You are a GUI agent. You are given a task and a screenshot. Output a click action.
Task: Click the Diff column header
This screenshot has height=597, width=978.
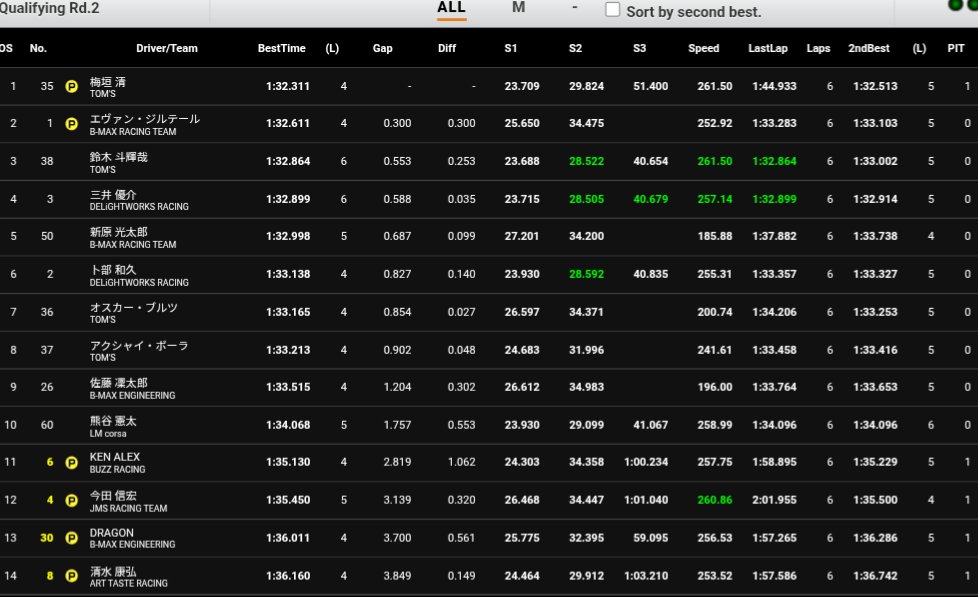tap(447, 48)
